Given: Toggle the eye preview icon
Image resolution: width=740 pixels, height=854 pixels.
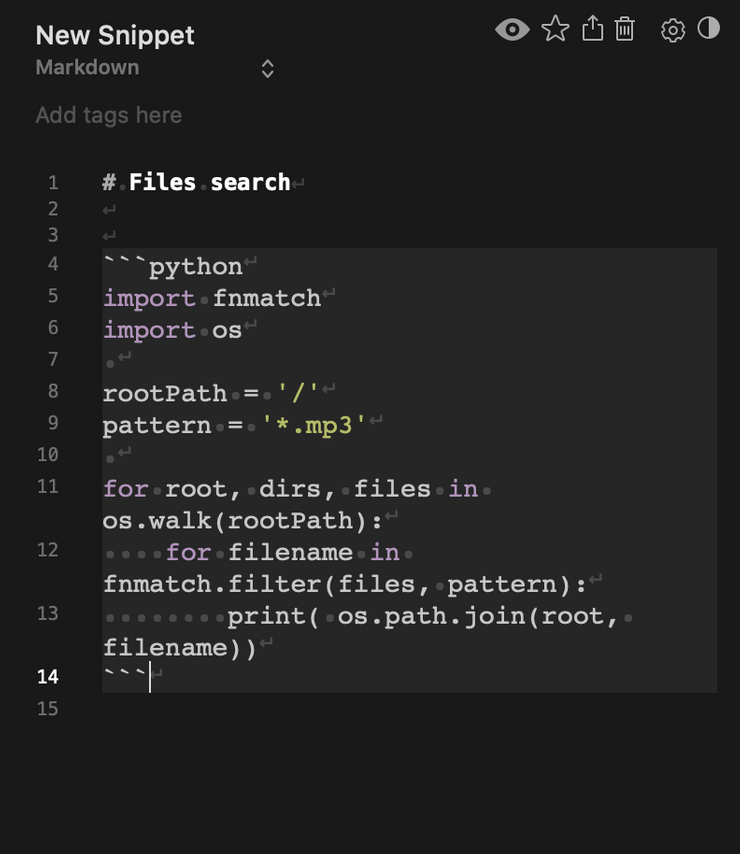Looking at the screenshot, I should (x=512, y=29).
